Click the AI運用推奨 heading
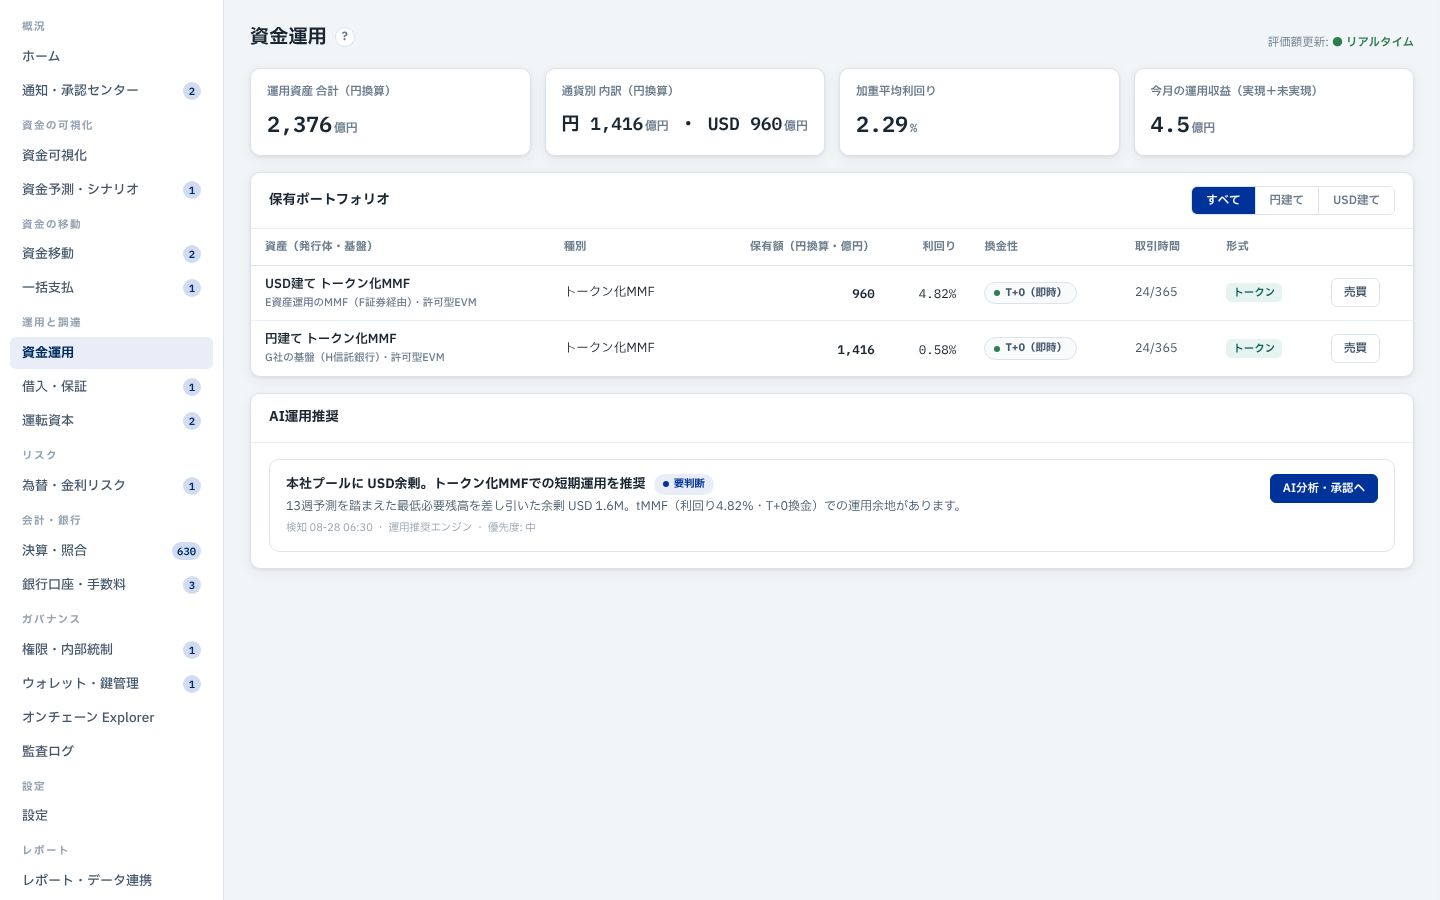 pos(304,416)
